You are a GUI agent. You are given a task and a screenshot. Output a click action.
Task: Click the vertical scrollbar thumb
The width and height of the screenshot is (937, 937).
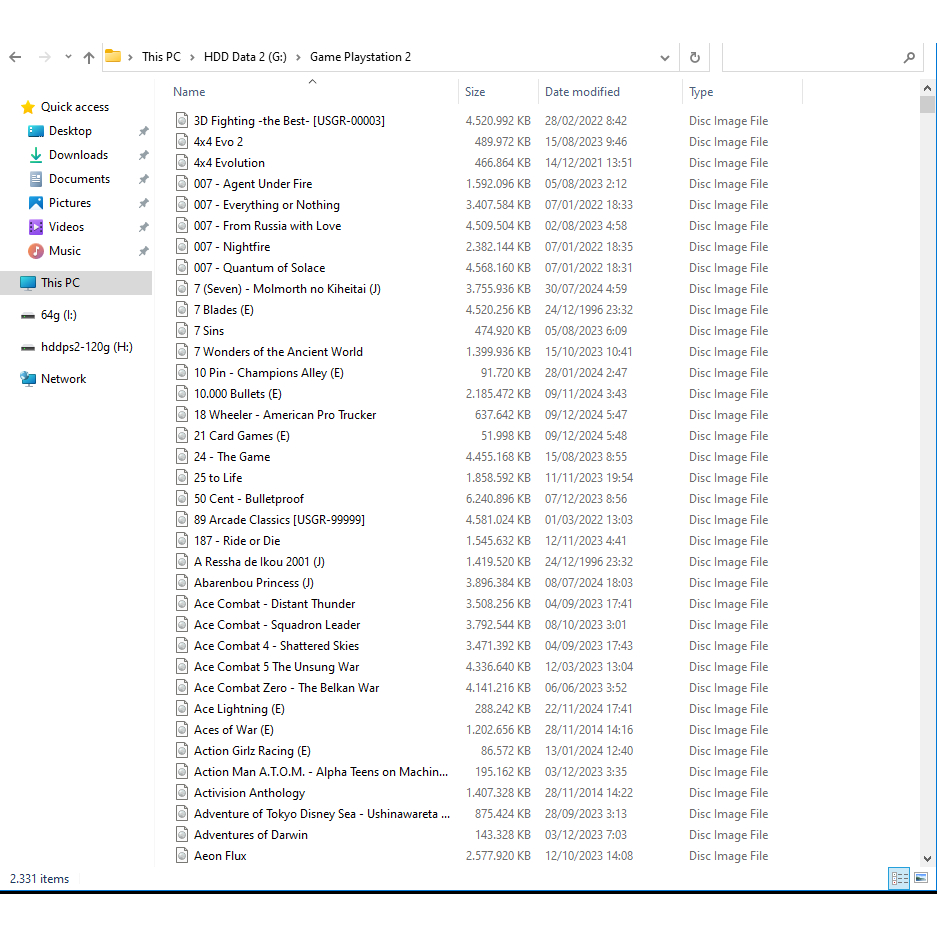pos(927,104)
